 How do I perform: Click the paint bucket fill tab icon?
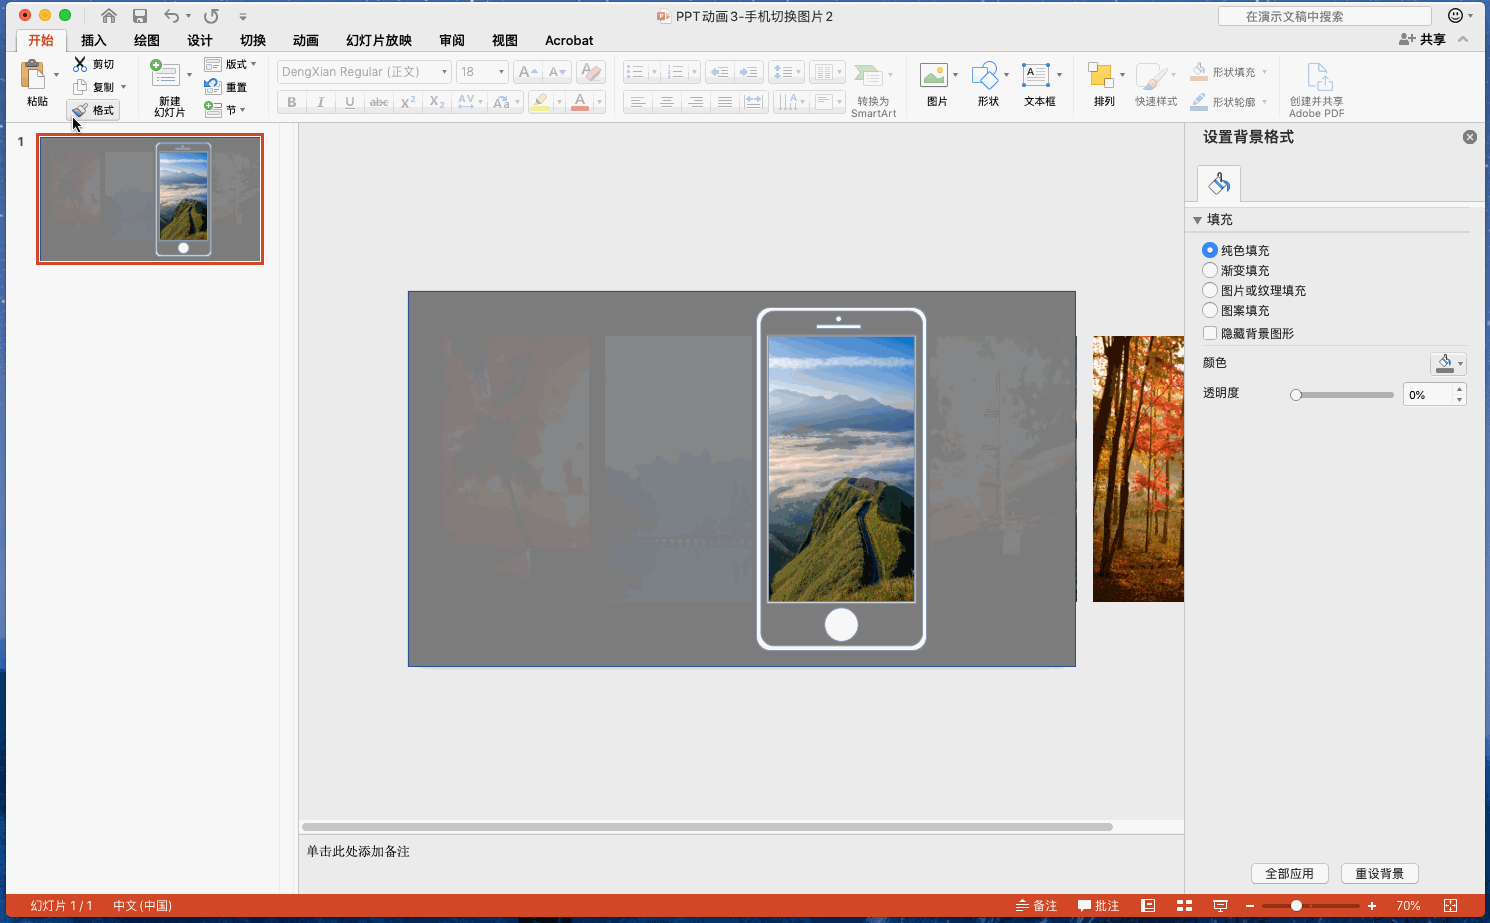click(1219, 183)
